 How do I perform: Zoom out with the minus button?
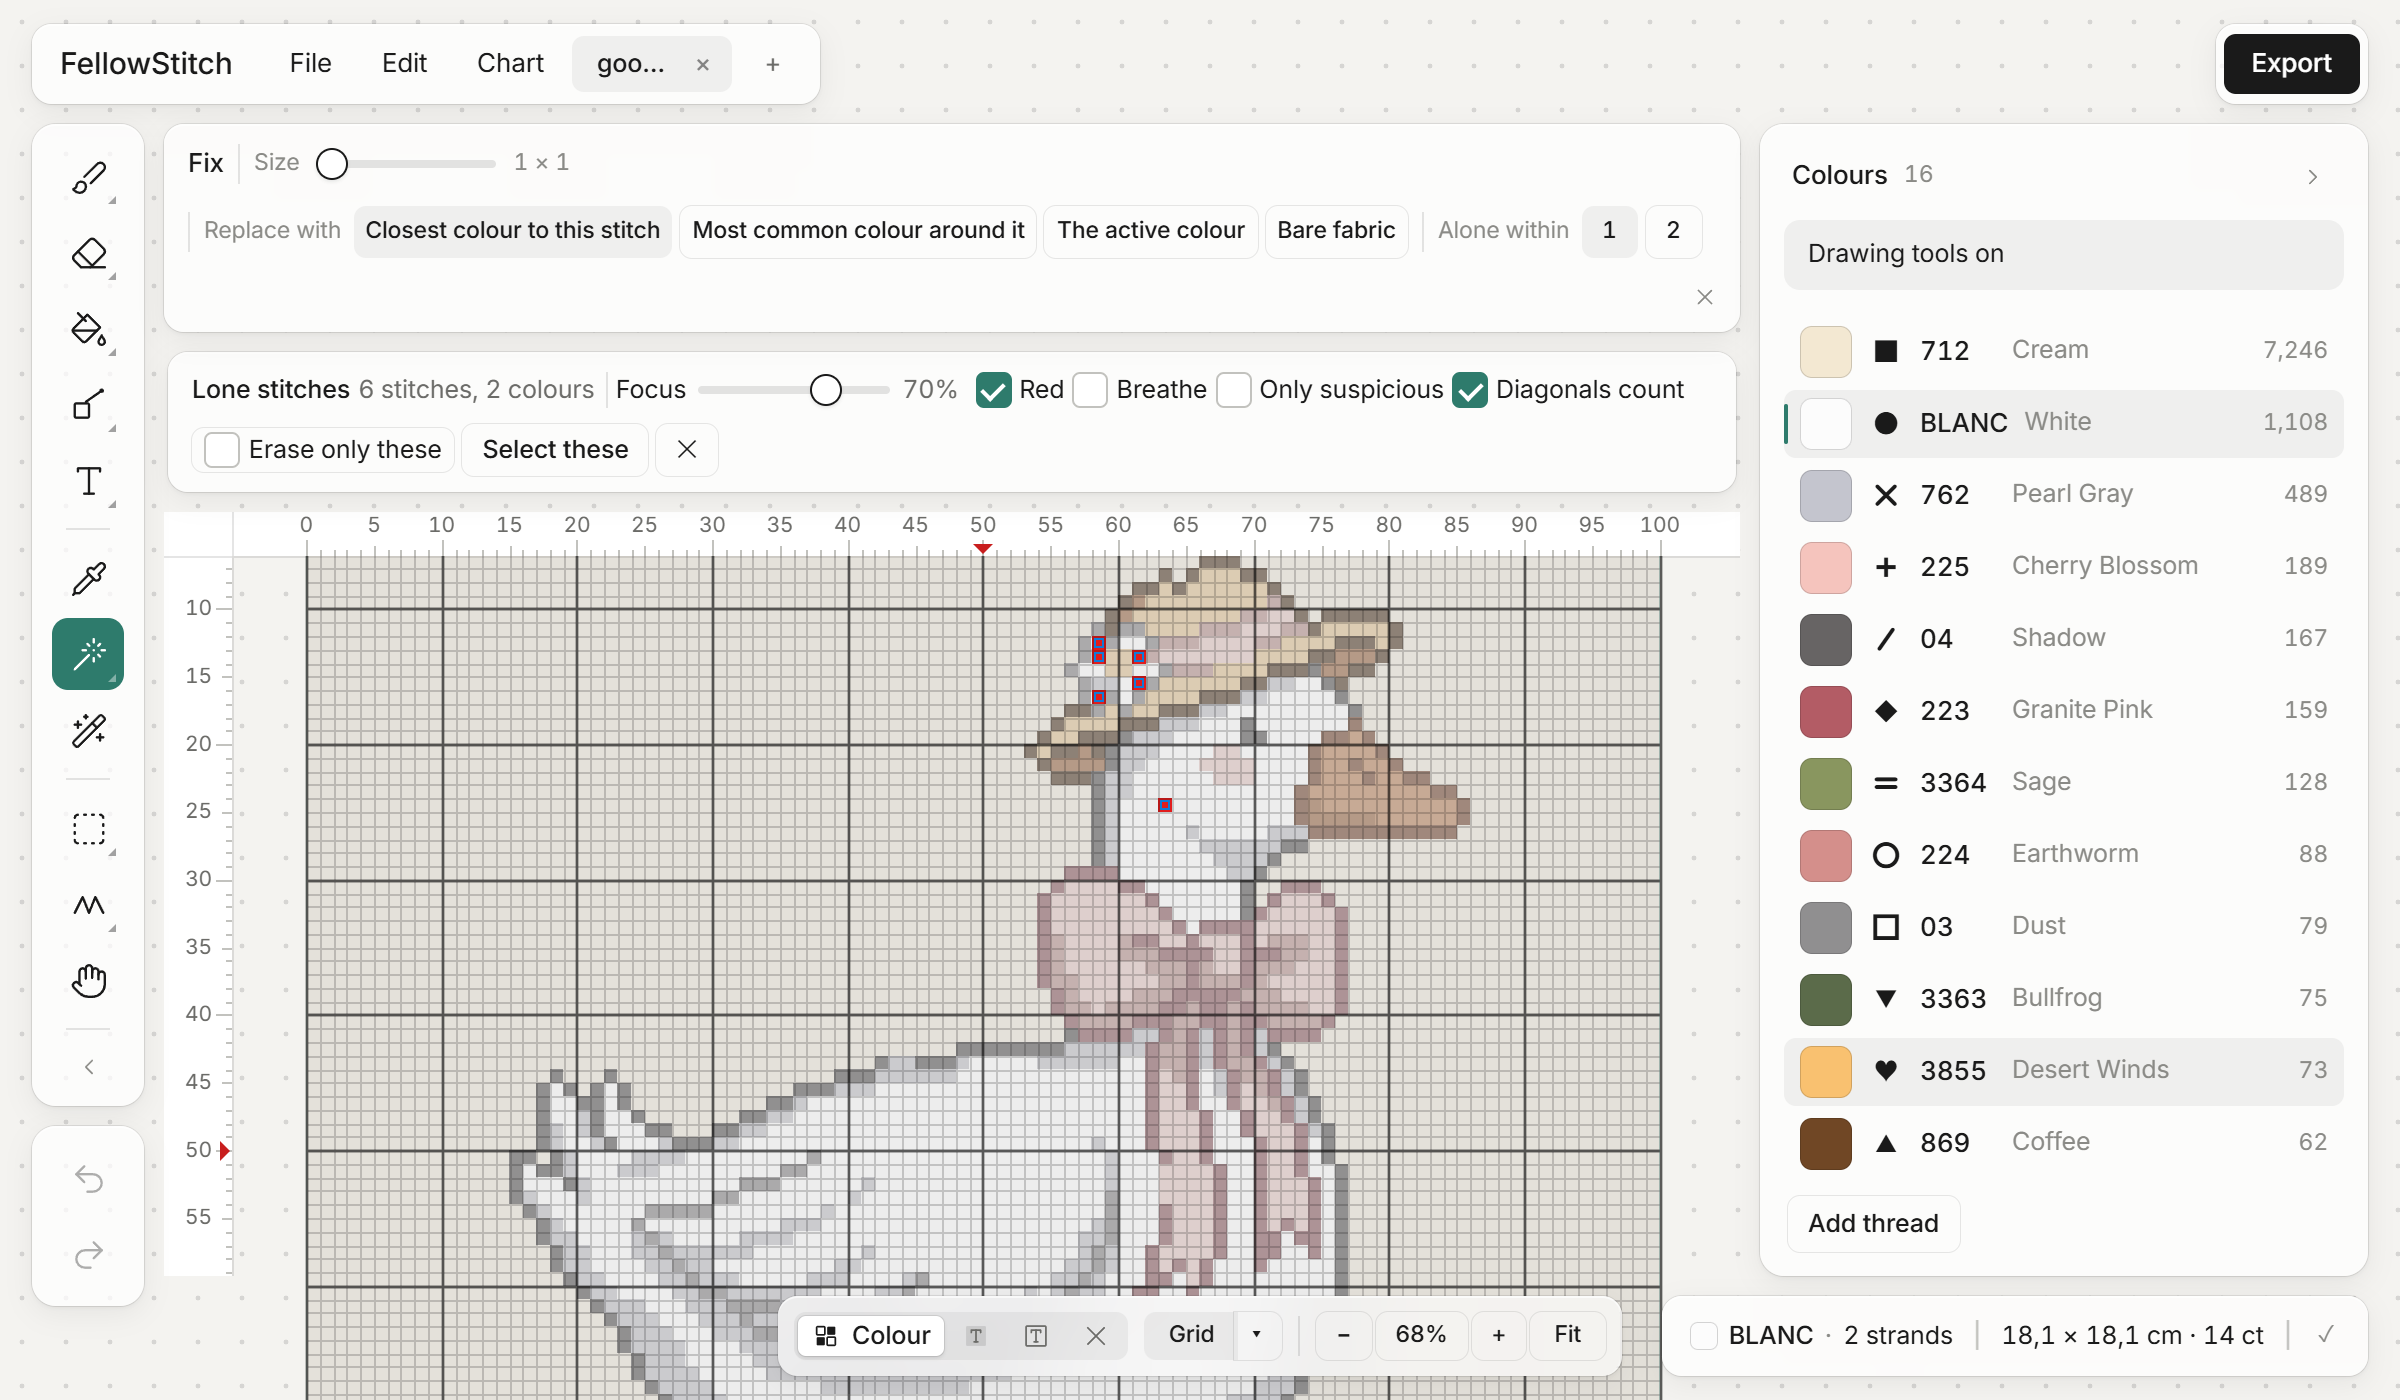[x=1344, y=1335]
